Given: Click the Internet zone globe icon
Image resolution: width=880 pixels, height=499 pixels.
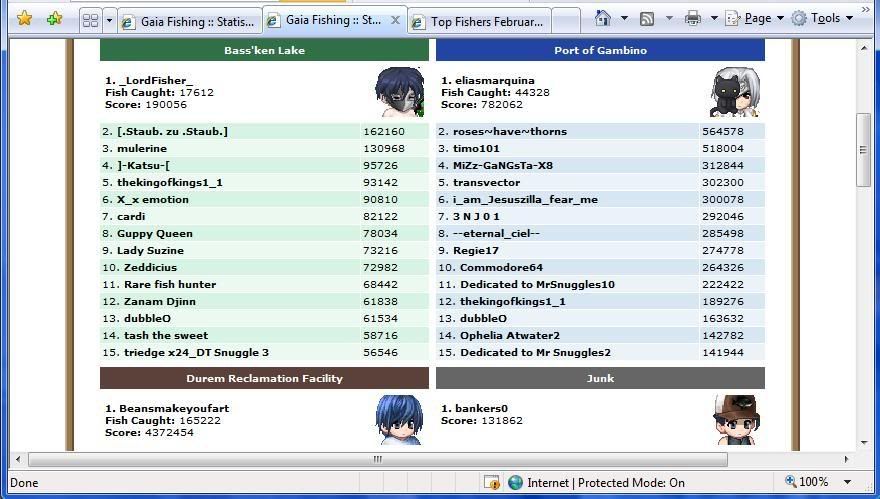Looking at the screenshot, I should pyautogui.click(x=515, y=482).
